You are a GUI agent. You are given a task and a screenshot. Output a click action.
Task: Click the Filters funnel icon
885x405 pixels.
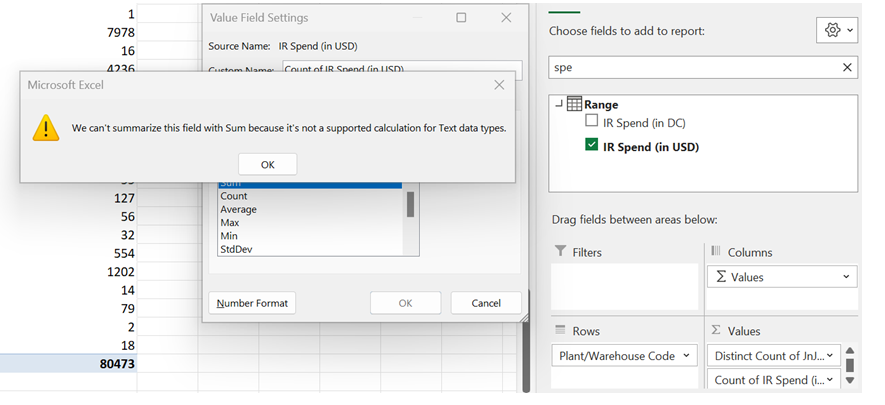(x=560, y=251)
